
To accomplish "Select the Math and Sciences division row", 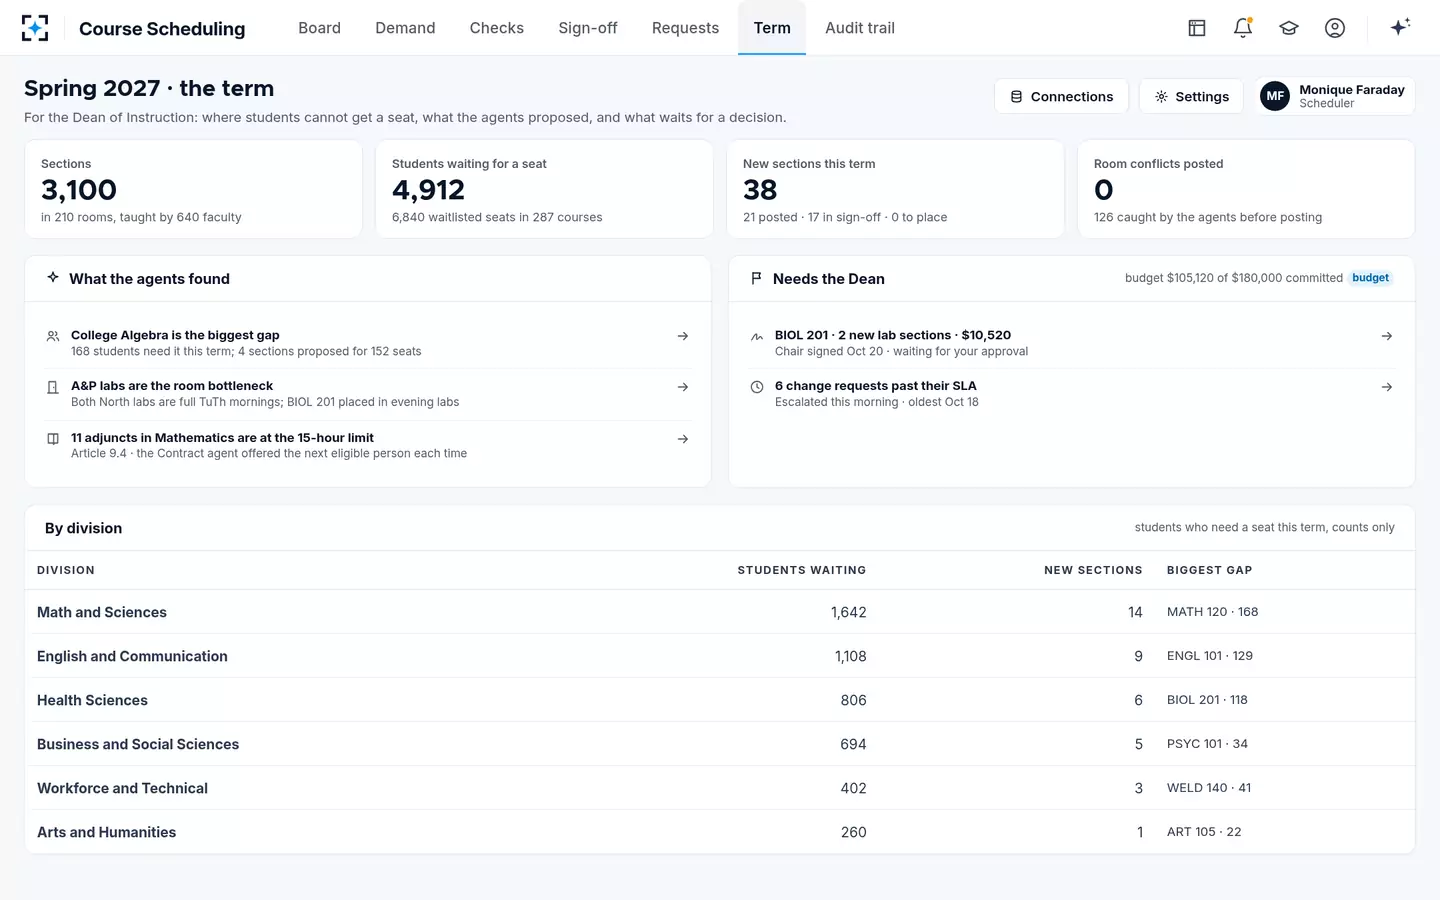I will pos(720,612).
